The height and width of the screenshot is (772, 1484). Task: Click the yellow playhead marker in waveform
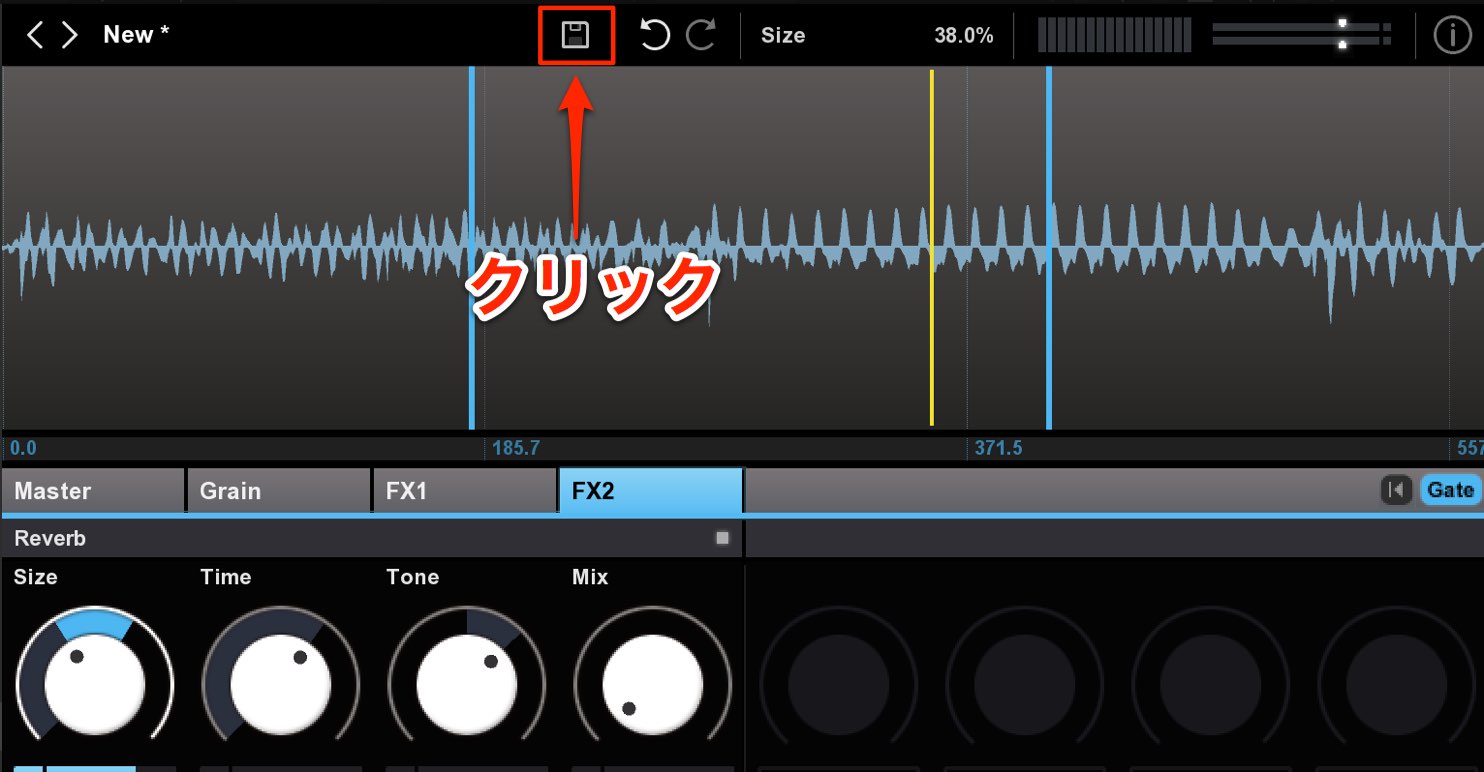coord(931,248)
